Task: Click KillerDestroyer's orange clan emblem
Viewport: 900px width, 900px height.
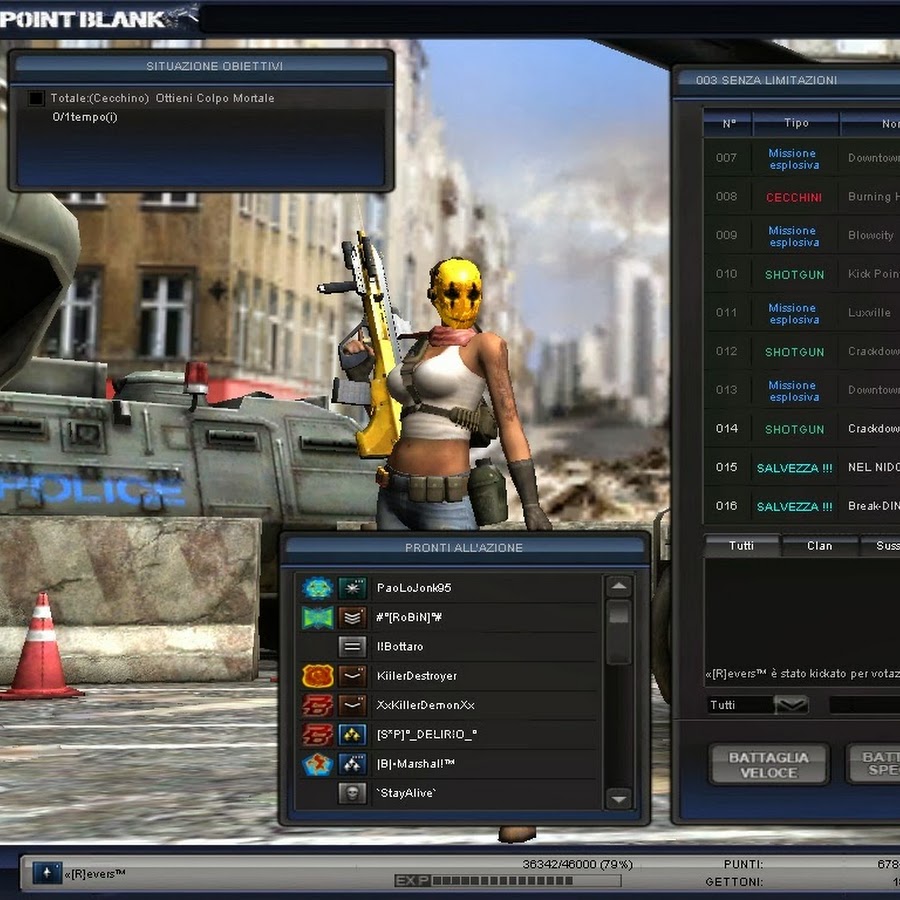Action: tap(317, 676)
